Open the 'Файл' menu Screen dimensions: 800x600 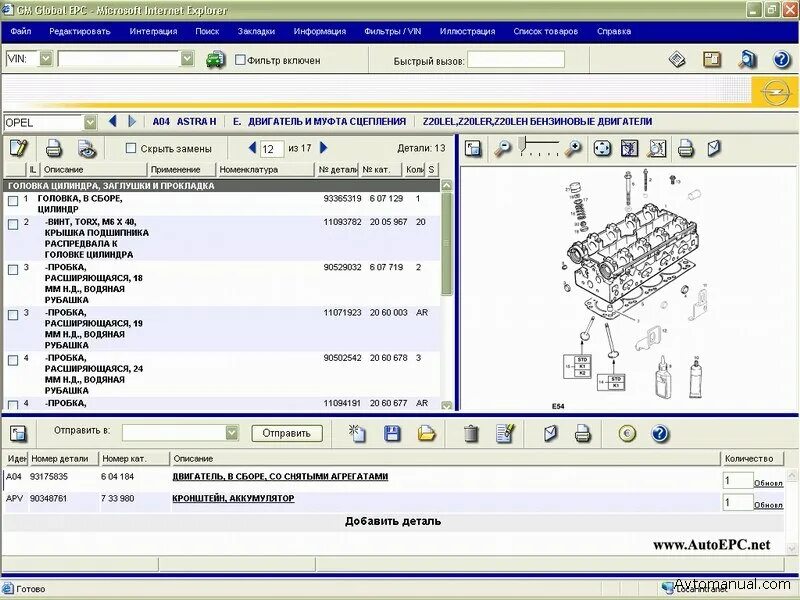click(x=20, y=31)
